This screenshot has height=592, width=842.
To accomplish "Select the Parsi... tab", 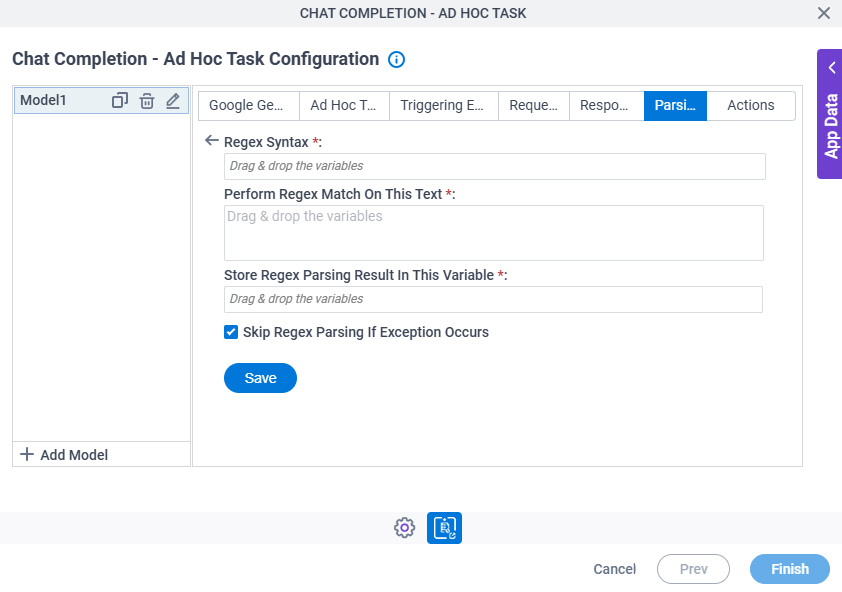I will [x=675, y=105].
